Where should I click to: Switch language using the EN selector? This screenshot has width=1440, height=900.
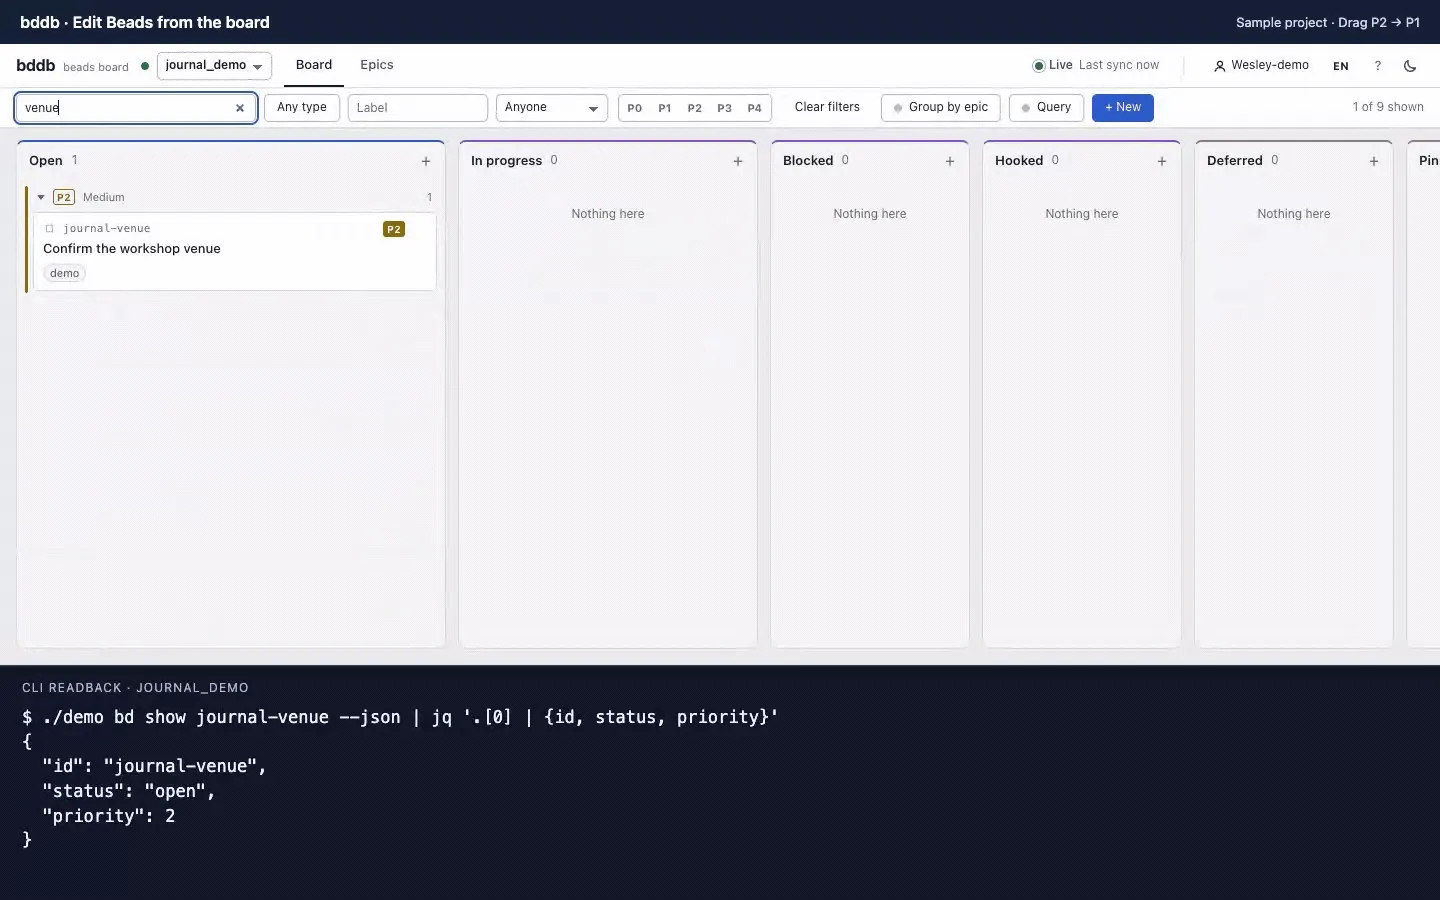pos(1341,66)
